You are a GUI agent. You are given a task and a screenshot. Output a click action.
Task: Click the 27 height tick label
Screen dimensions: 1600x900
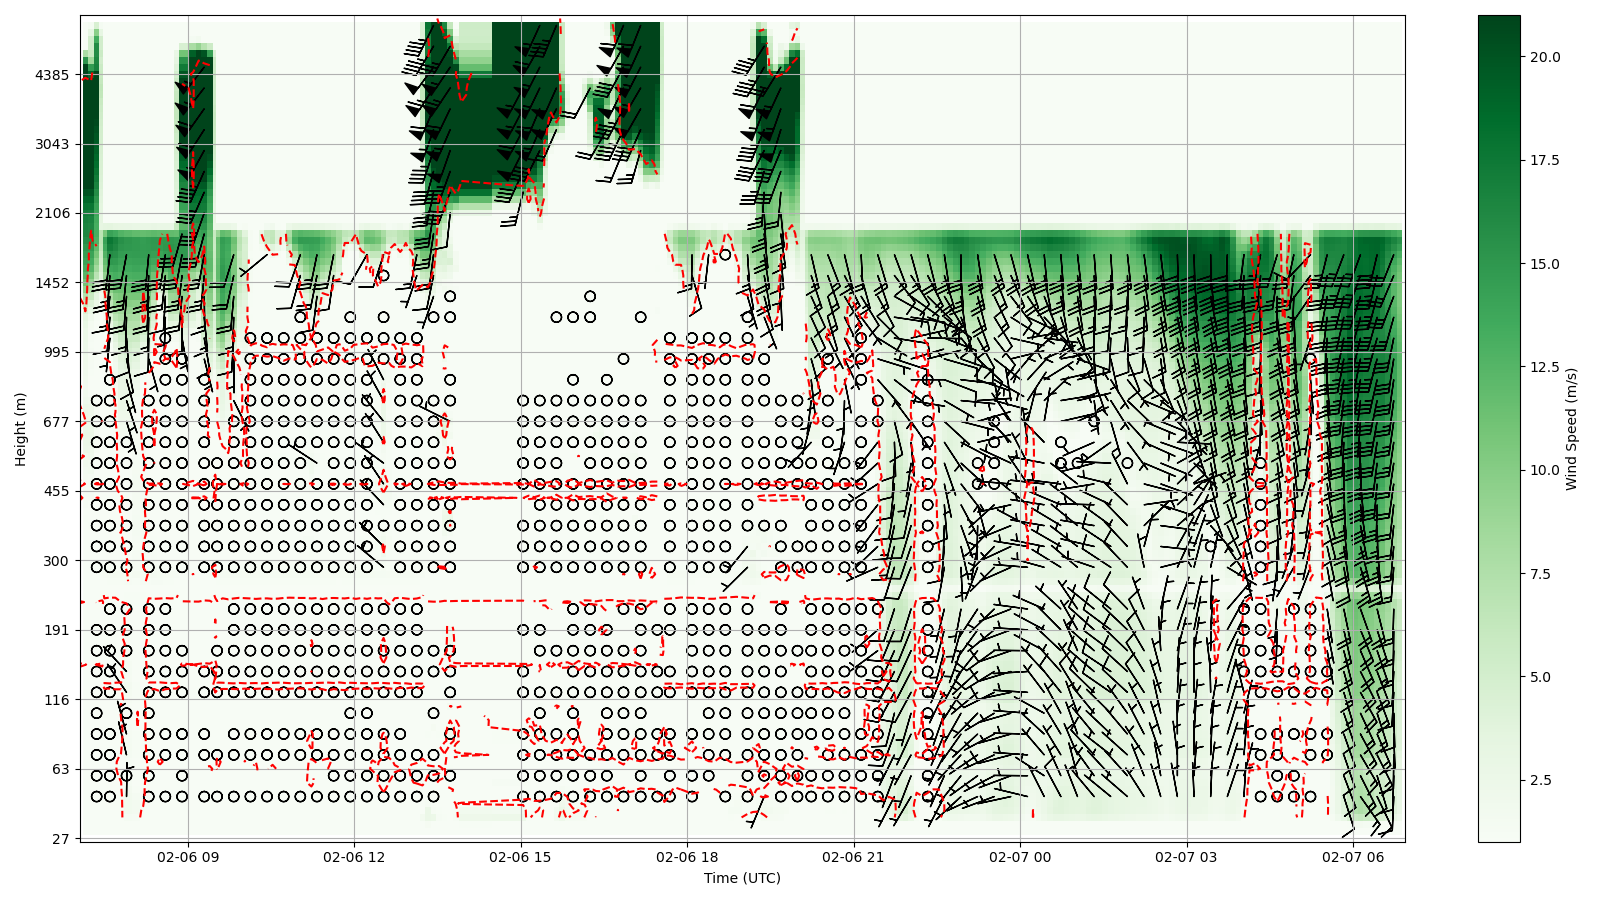click(59, 839)
